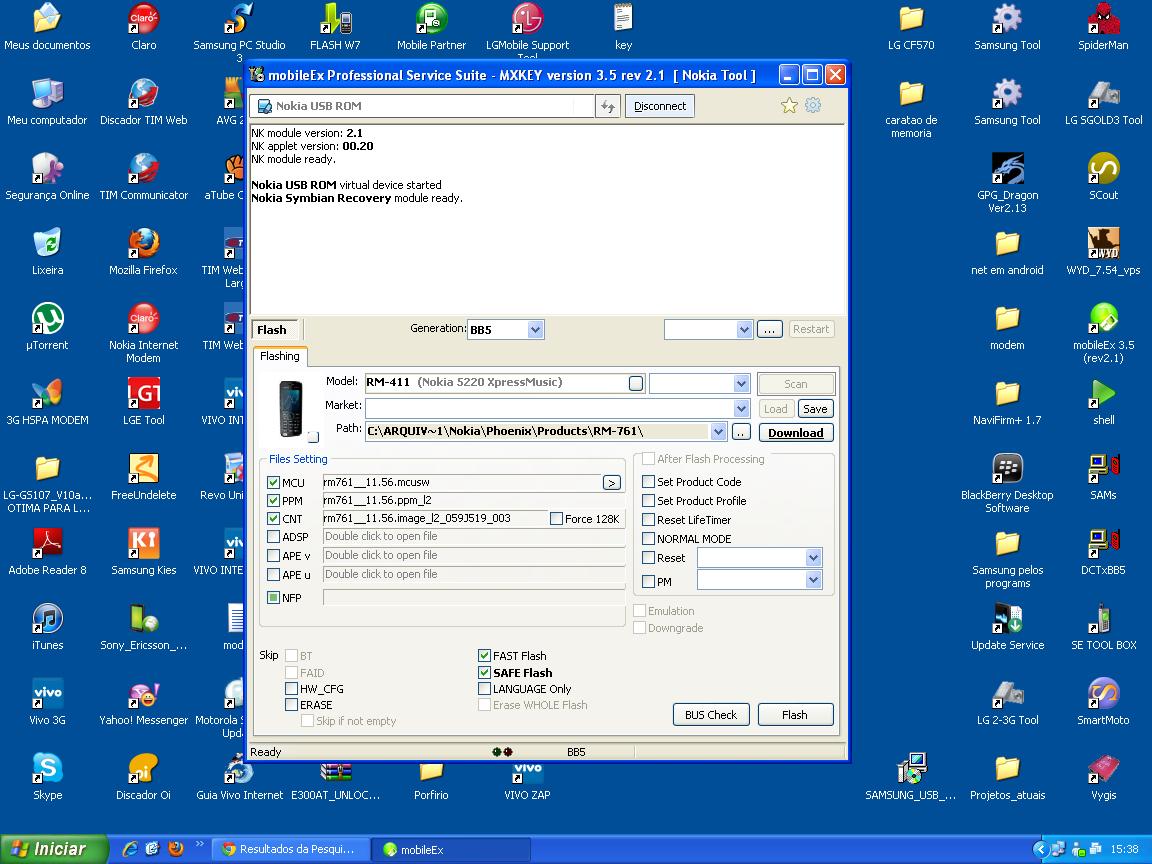Viewport: 1152px width, 864px height.
Task: Open the Iniciar start menu
Action: 53,849
